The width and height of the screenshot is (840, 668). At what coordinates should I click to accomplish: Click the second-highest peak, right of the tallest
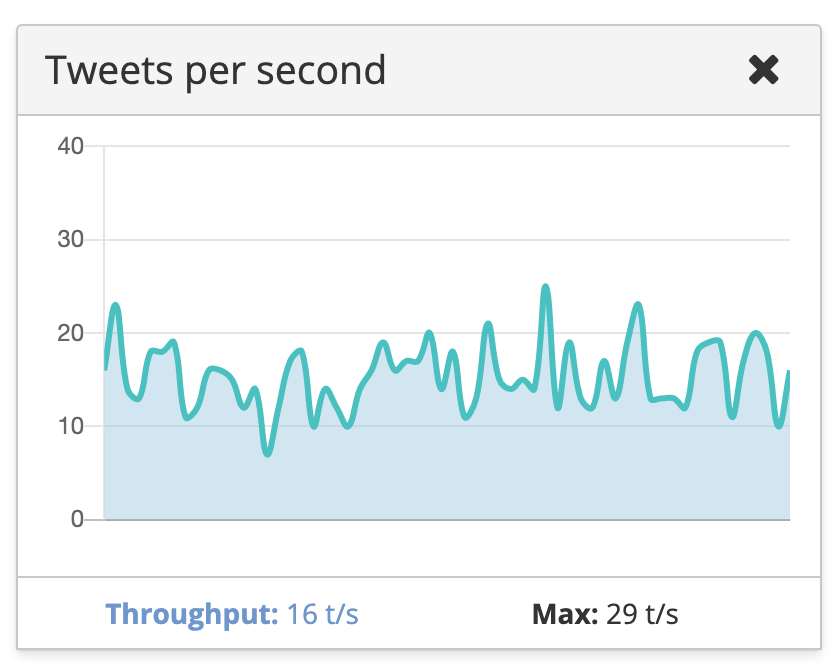[x=638, y=305]
